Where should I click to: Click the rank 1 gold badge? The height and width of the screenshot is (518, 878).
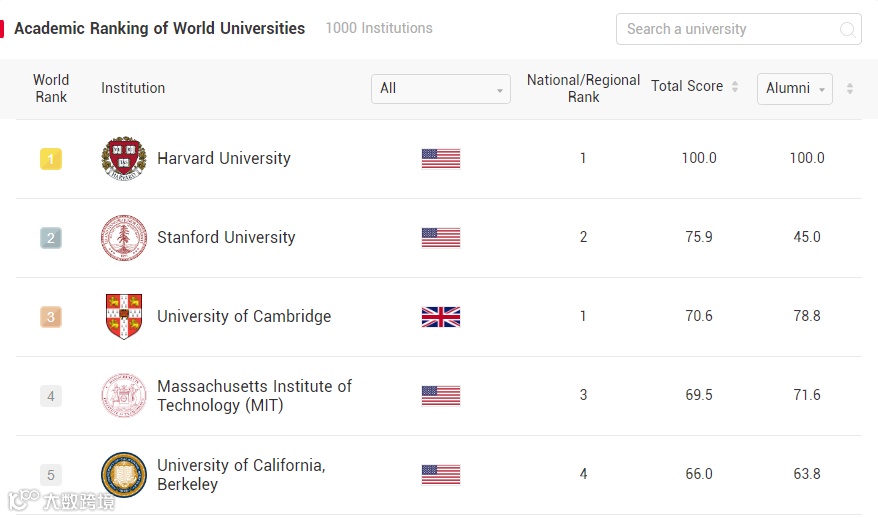(x=51, y=158)
